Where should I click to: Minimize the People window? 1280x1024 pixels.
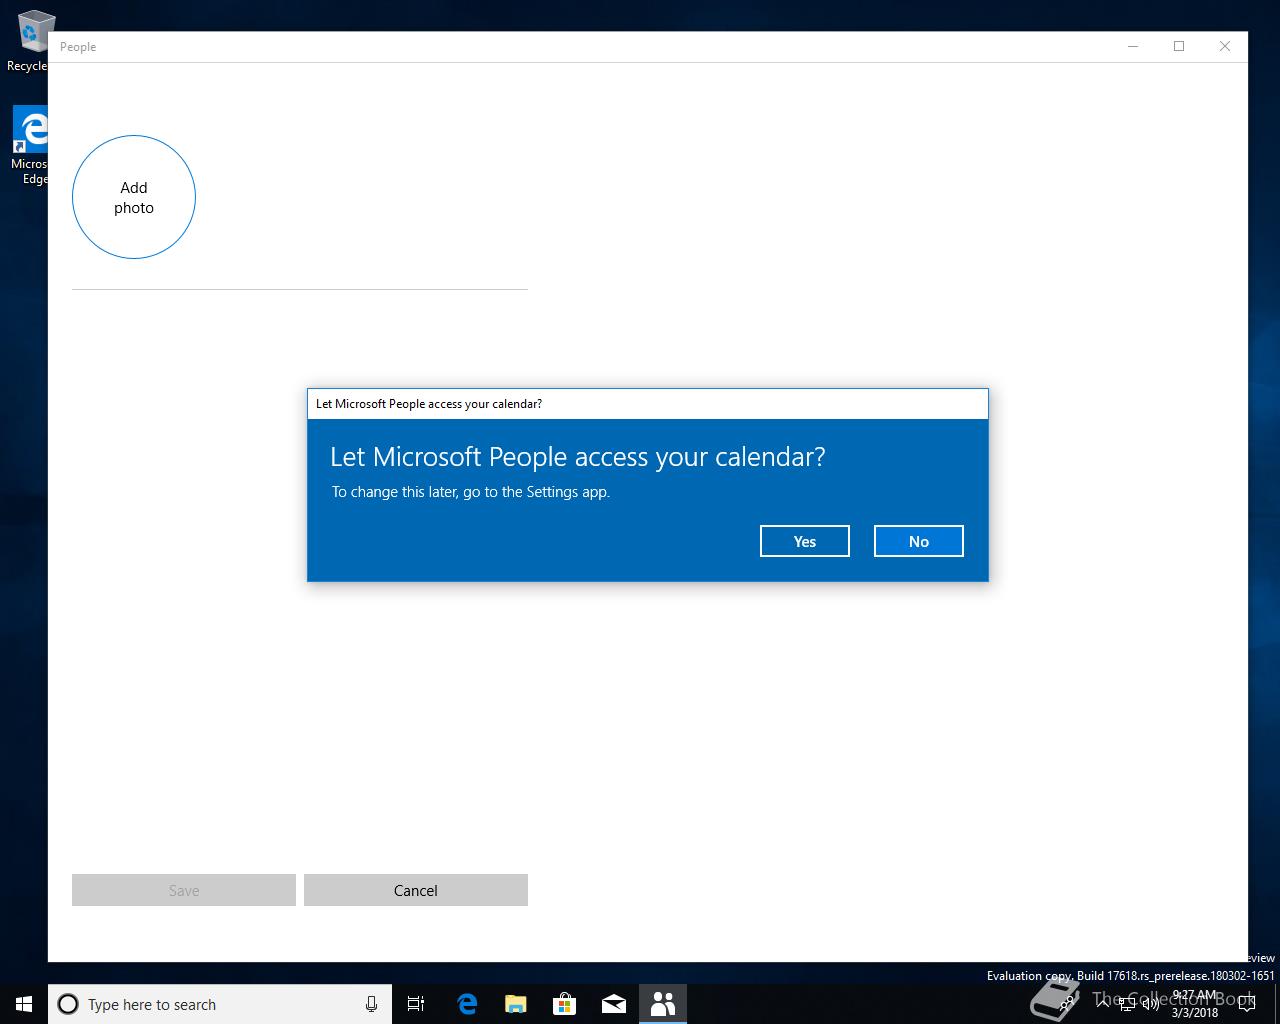(1133, 46)
